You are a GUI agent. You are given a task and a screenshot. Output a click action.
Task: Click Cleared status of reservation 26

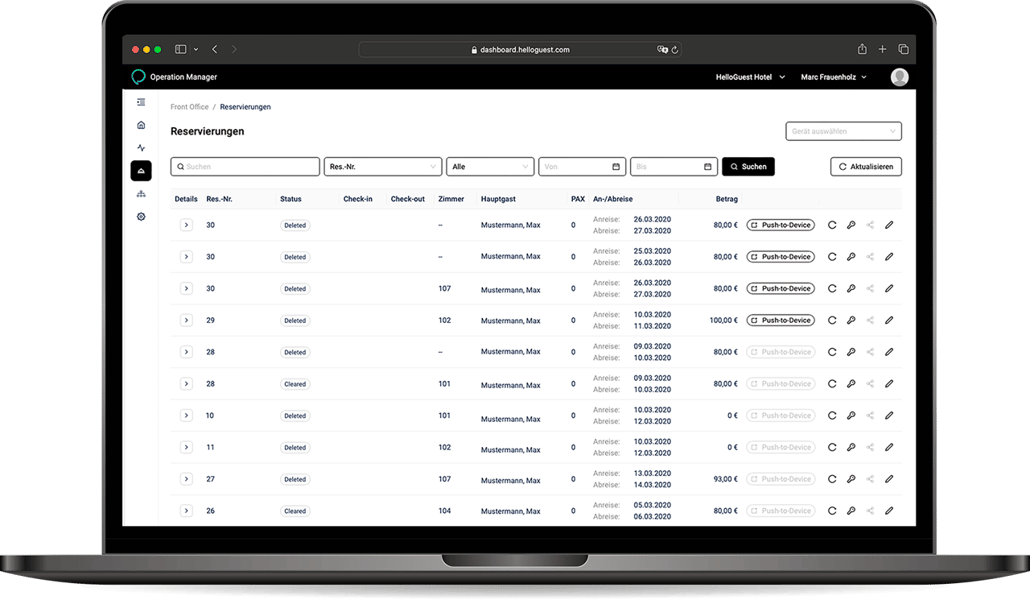coord(295,511)
